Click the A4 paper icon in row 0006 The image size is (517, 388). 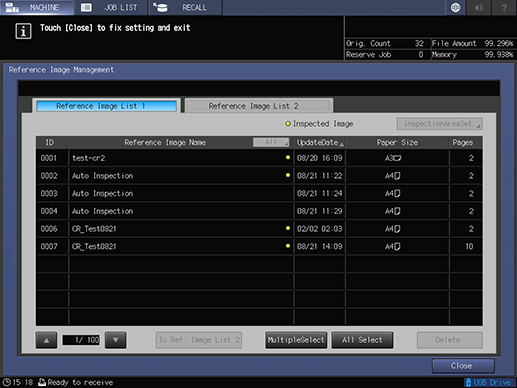[393, 229]
